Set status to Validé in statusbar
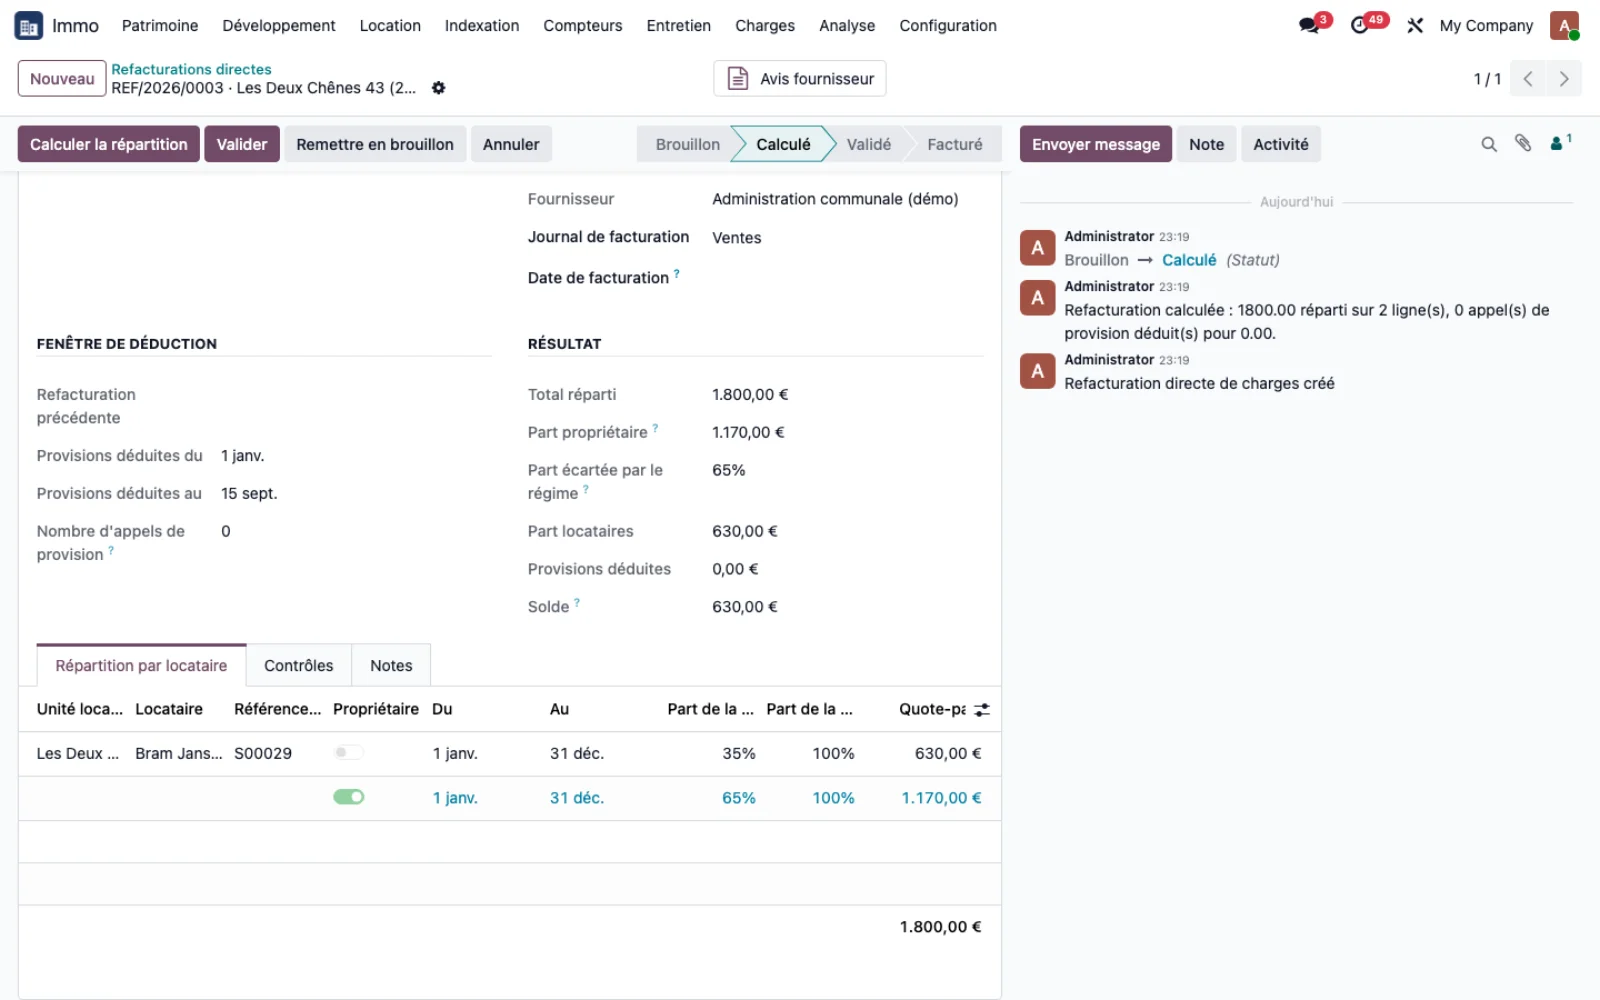The height and width of the screenshot is (1000, 1600). pyautogui.click(x=868, y=144)
